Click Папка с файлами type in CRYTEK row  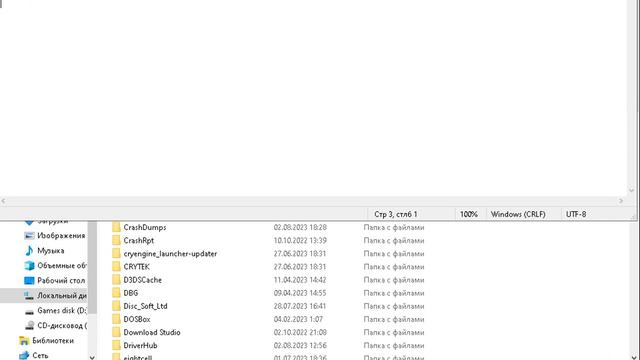(394, 267)
